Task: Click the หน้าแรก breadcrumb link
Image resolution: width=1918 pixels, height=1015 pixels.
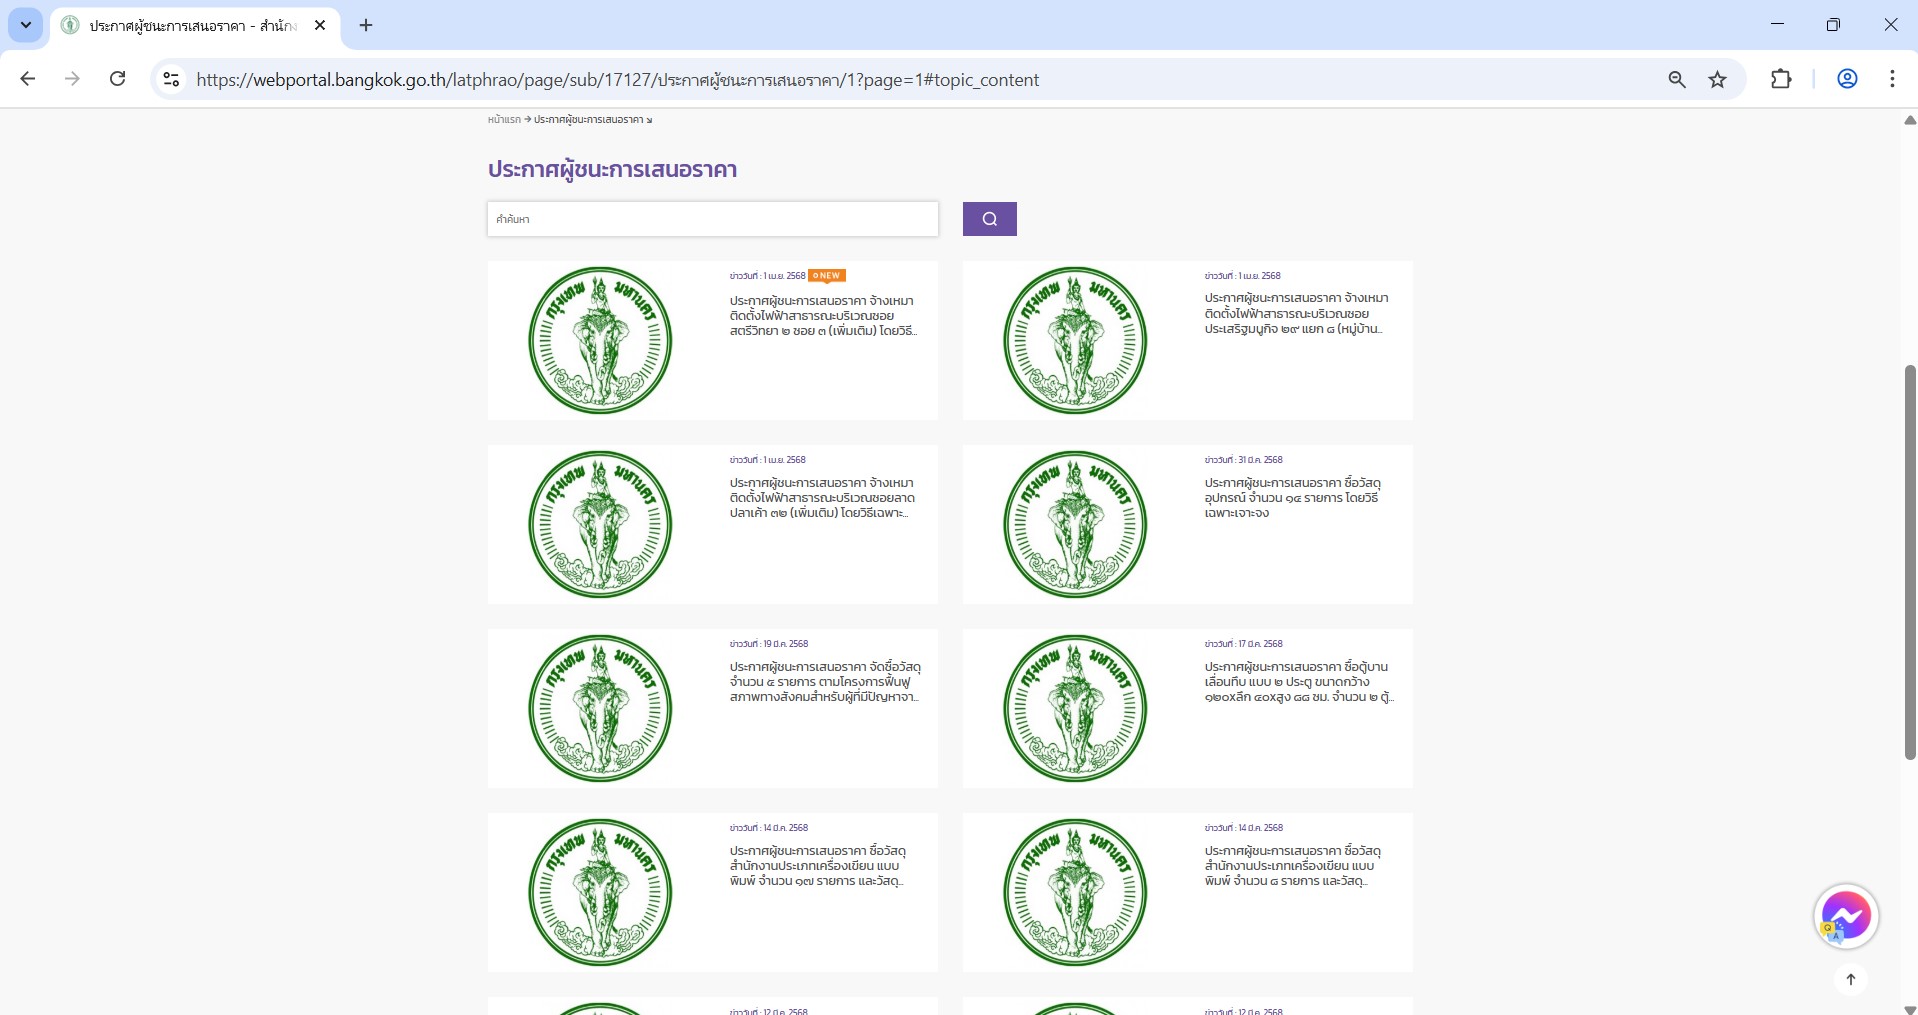Action: click(x=504, y=120)
